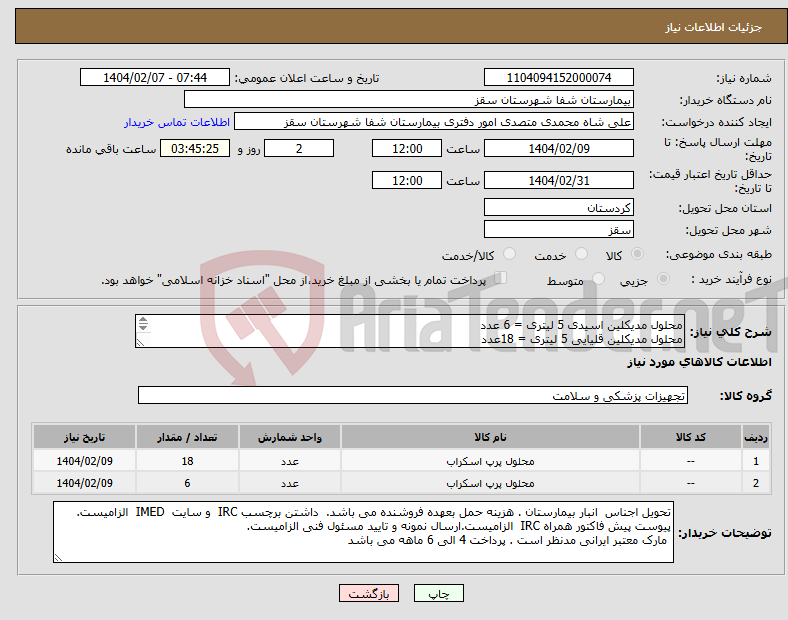Click the واحد شمارش column header
788x620 pixels.
coord(290,437)
